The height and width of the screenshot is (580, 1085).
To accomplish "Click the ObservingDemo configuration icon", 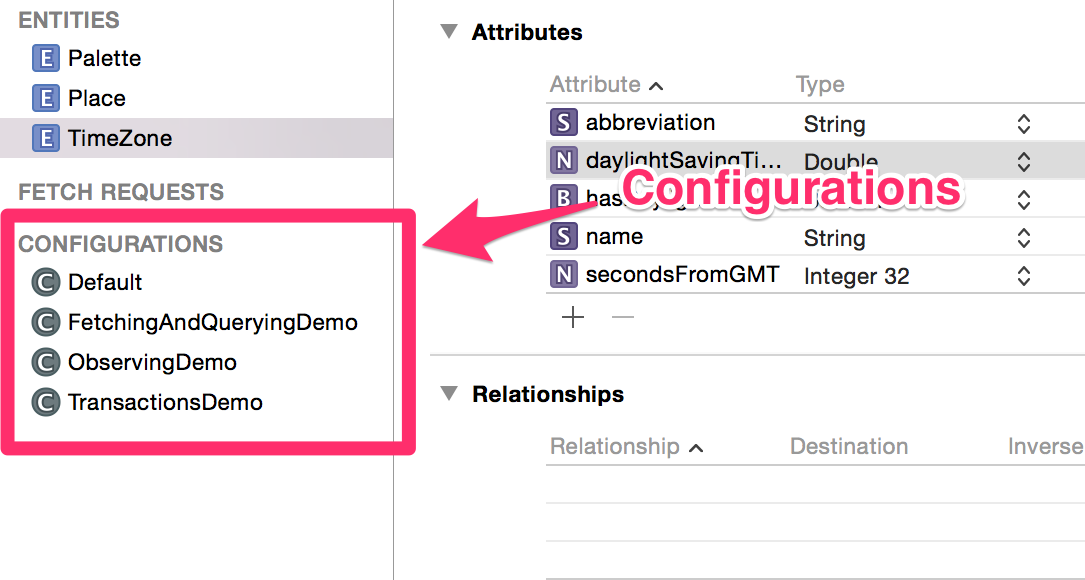I will point(45,363).
